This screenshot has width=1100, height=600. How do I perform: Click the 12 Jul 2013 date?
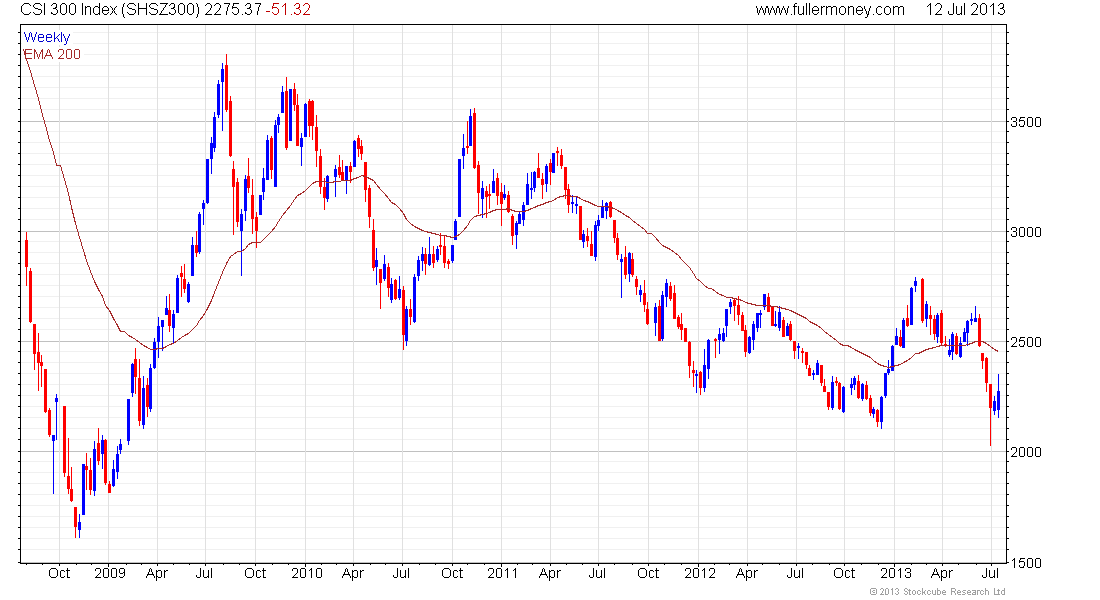[x=966, y=10]
